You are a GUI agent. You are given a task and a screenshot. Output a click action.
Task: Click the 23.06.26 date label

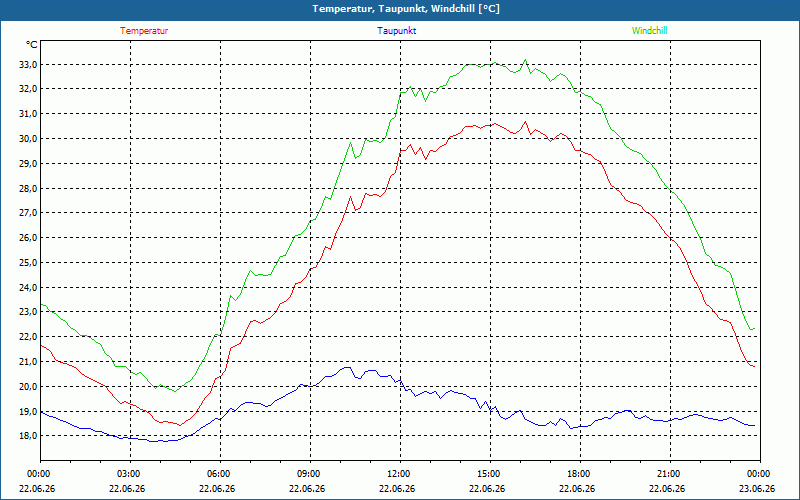pos(757,488)
